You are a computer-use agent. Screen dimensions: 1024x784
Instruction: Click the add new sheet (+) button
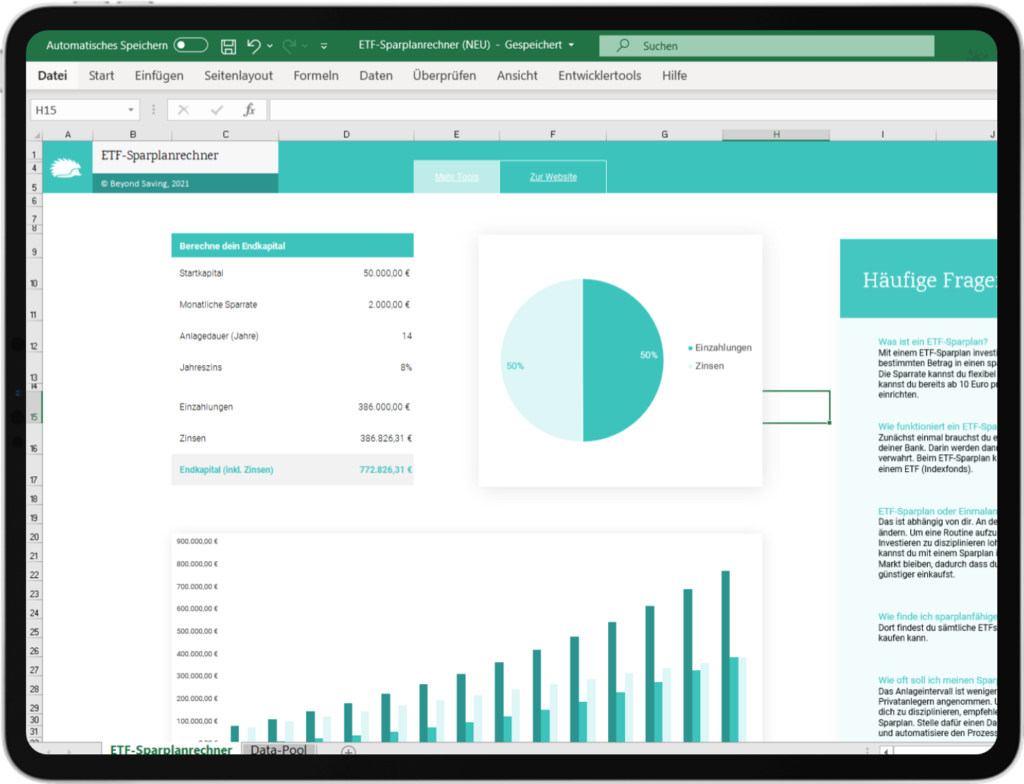pos(348,750)
